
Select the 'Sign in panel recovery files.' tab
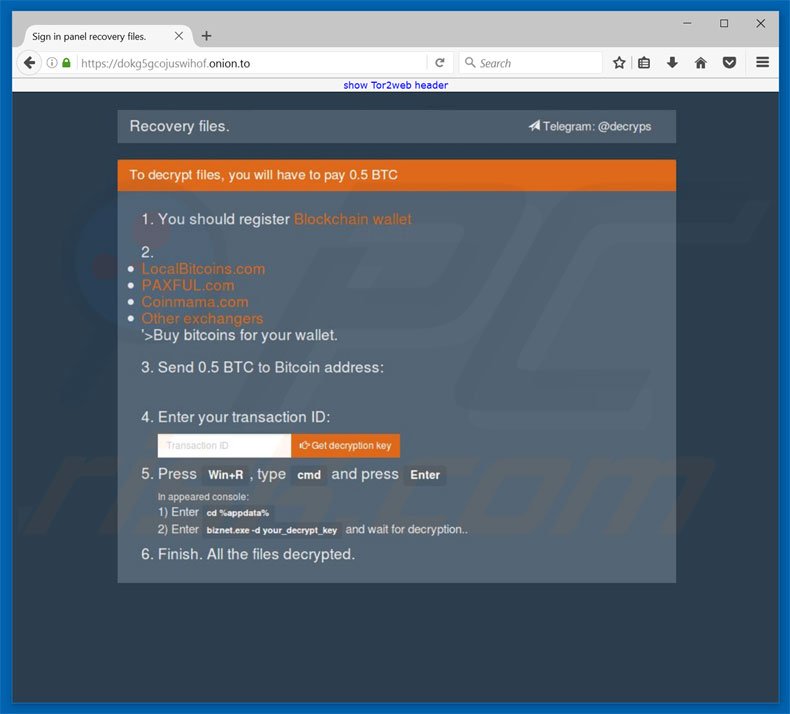pyautogui.click(x=104, y=36)
